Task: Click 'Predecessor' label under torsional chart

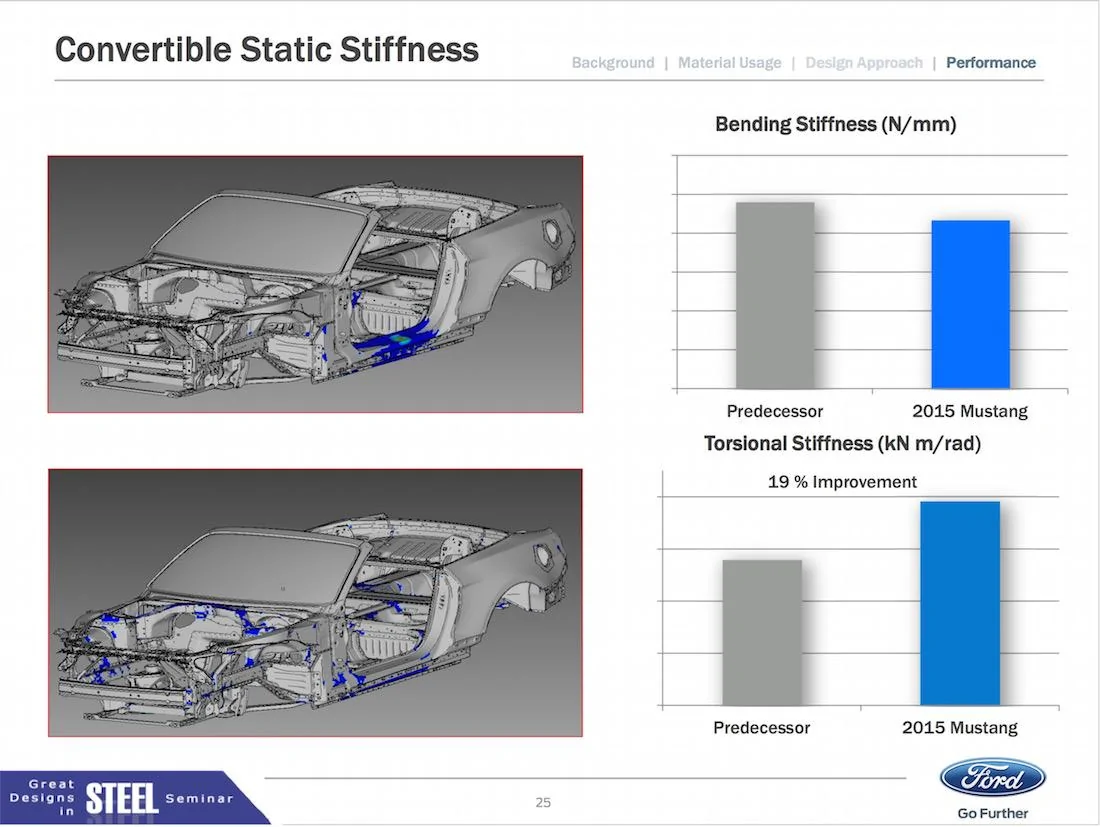Action: [761, 727]
